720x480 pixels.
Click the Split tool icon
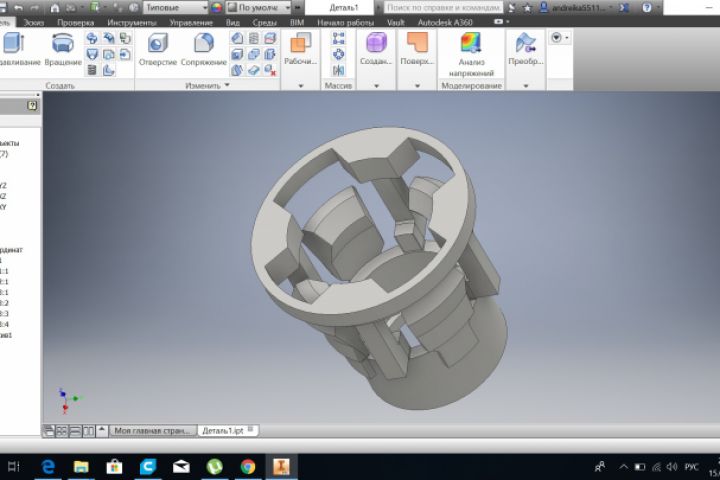coord(270,38)
